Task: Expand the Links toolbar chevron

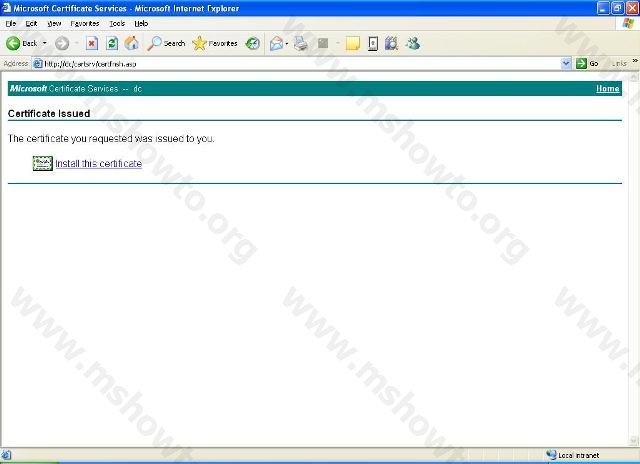Action: [635, 61]
